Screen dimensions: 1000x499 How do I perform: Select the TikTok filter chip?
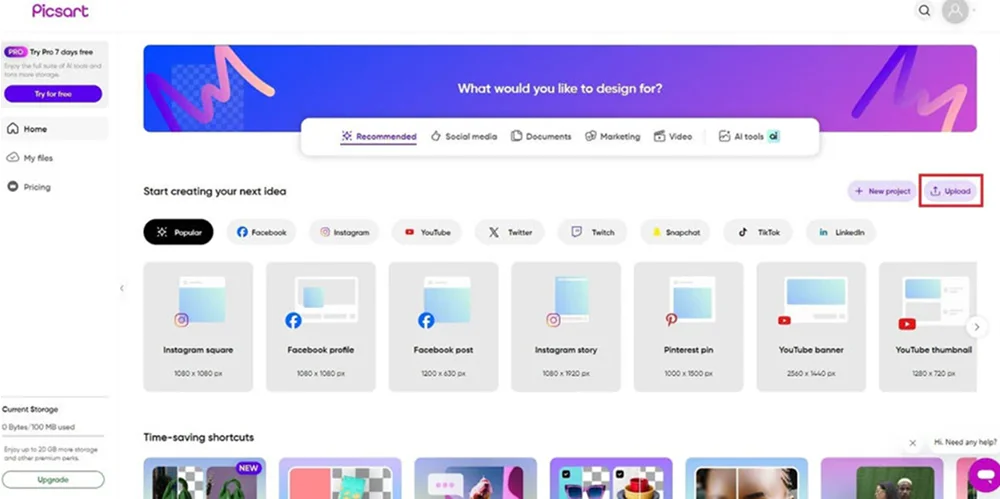(759, 232)
